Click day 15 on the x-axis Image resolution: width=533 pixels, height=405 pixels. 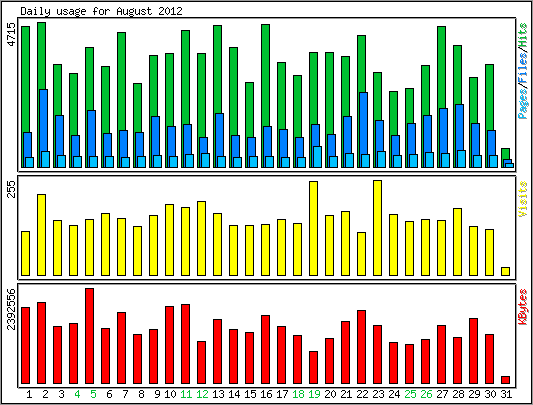pyautogui.click(x=250, y=394)
